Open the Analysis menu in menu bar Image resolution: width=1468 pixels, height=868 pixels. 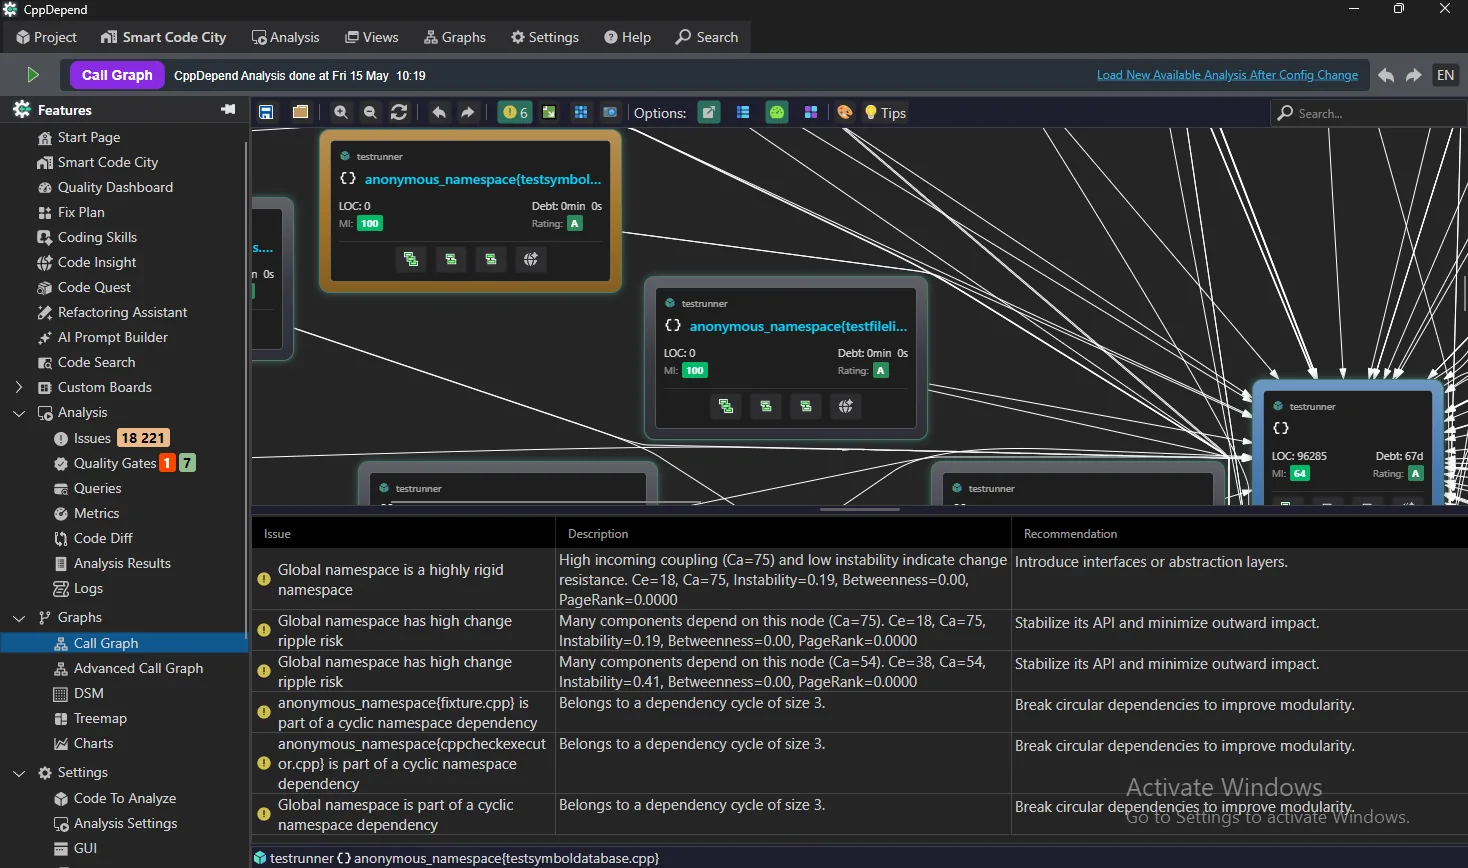pos(286,37)
